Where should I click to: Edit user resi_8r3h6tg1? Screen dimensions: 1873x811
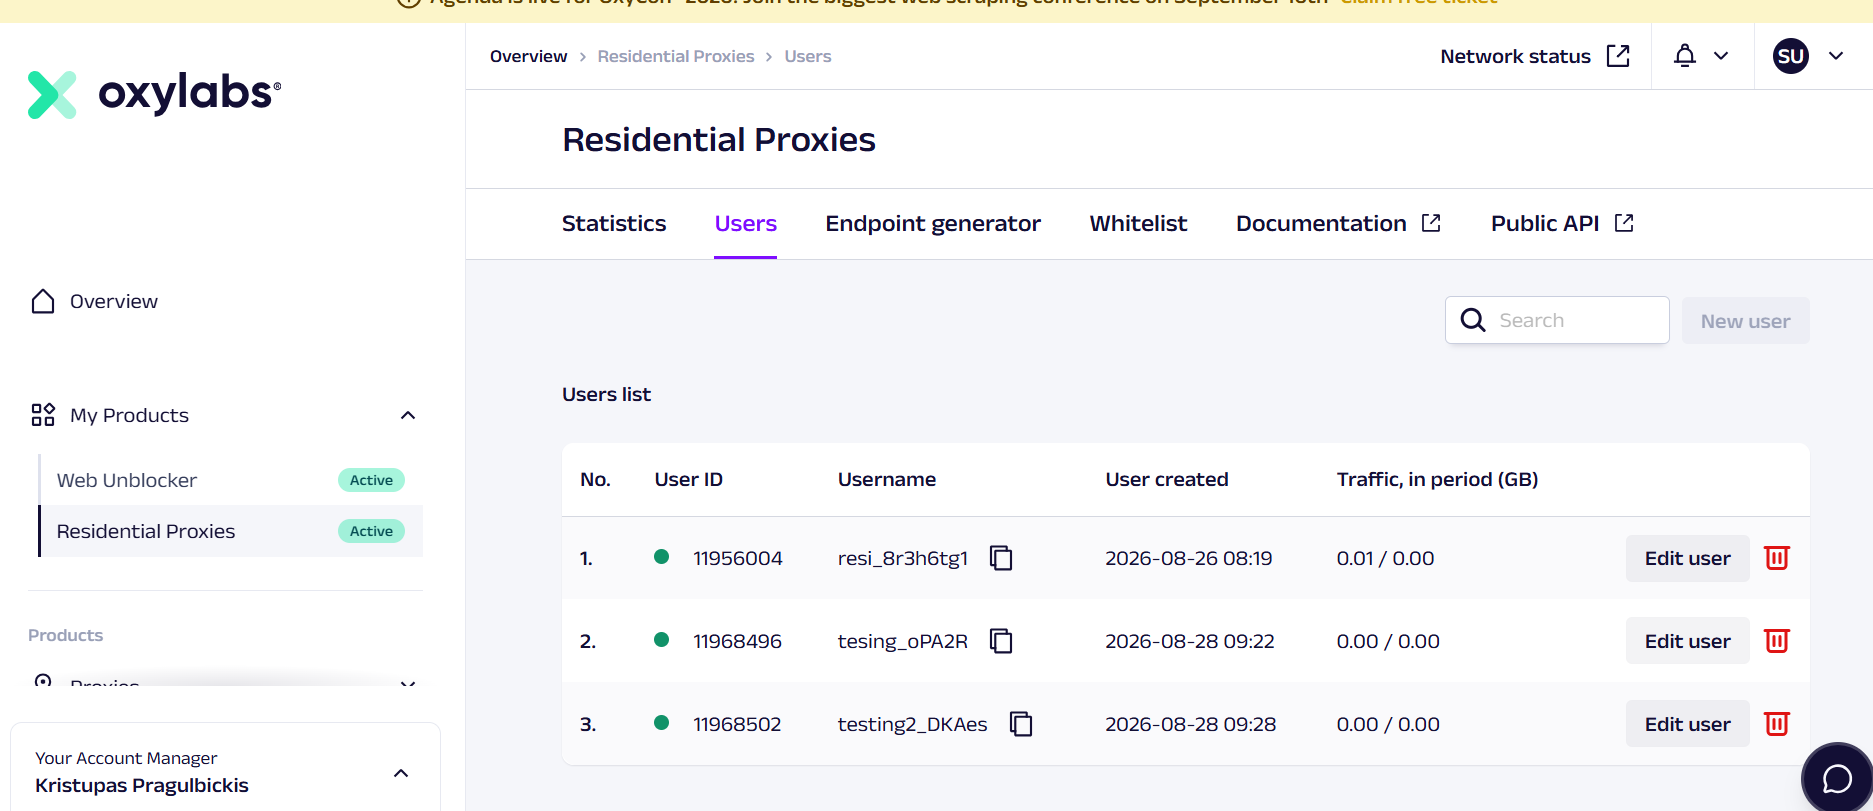pyautogui.click(x=1687, y=558)
